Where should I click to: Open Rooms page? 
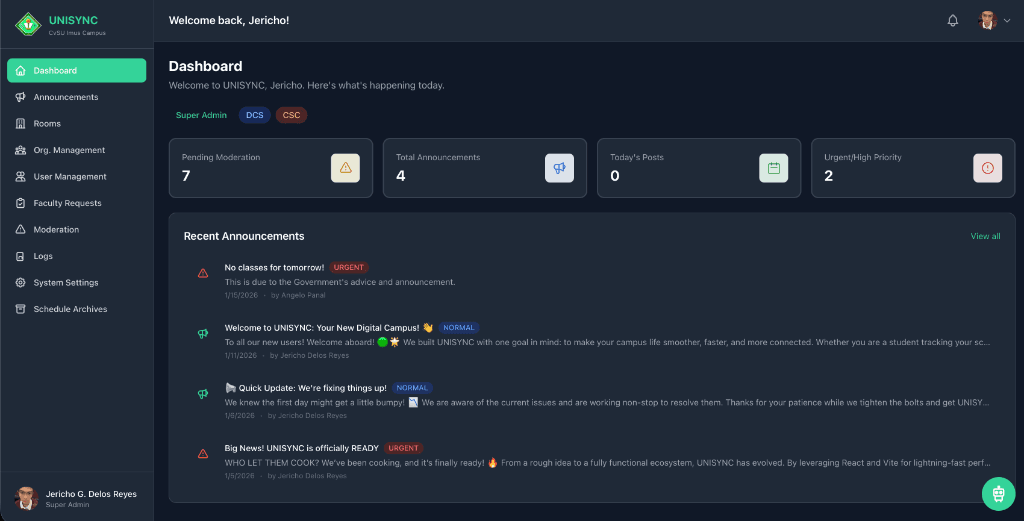pos(76,123)
